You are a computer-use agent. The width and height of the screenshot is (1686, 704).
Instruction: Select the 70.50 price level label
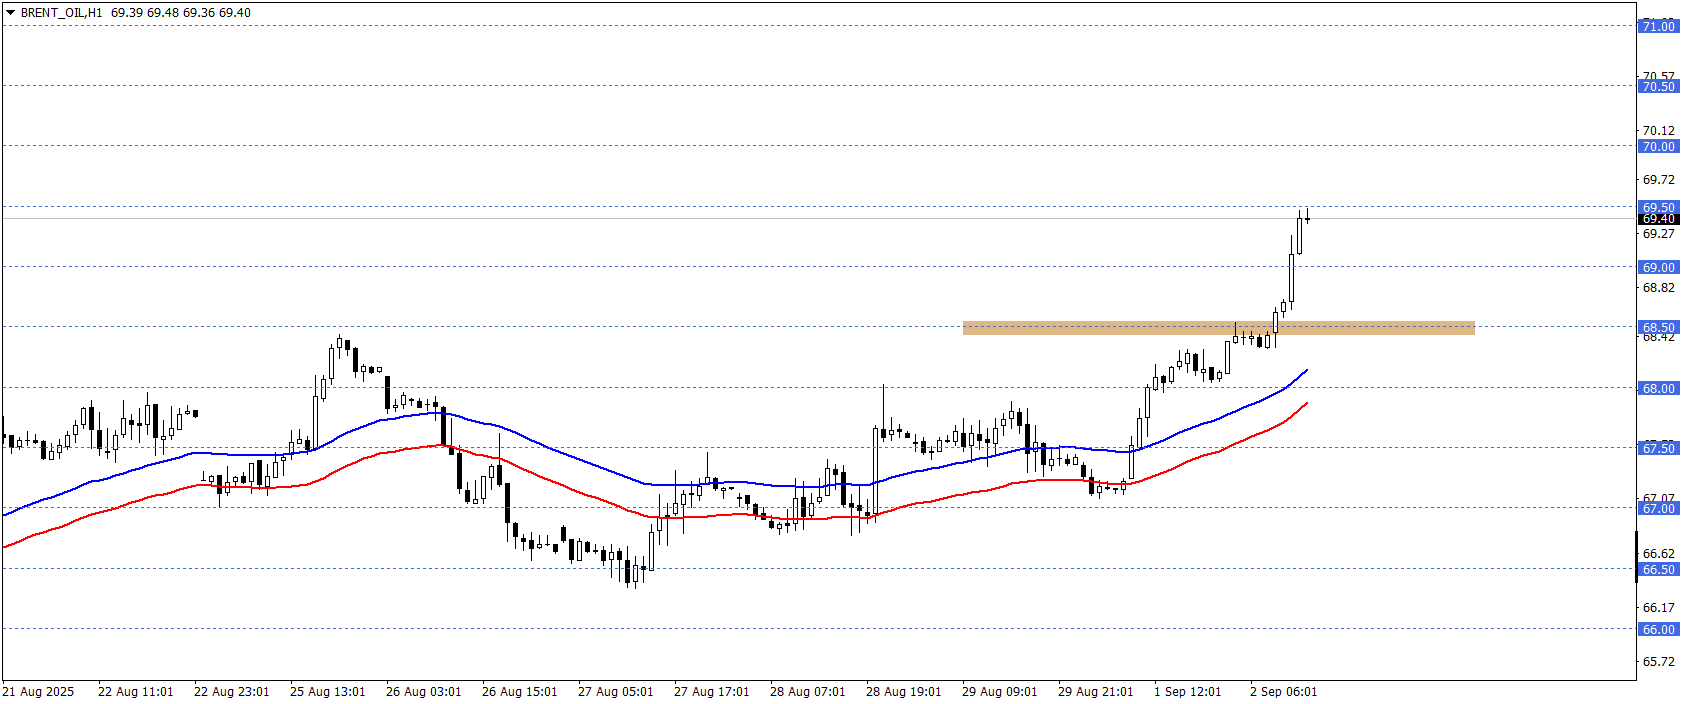[1658, 87]
